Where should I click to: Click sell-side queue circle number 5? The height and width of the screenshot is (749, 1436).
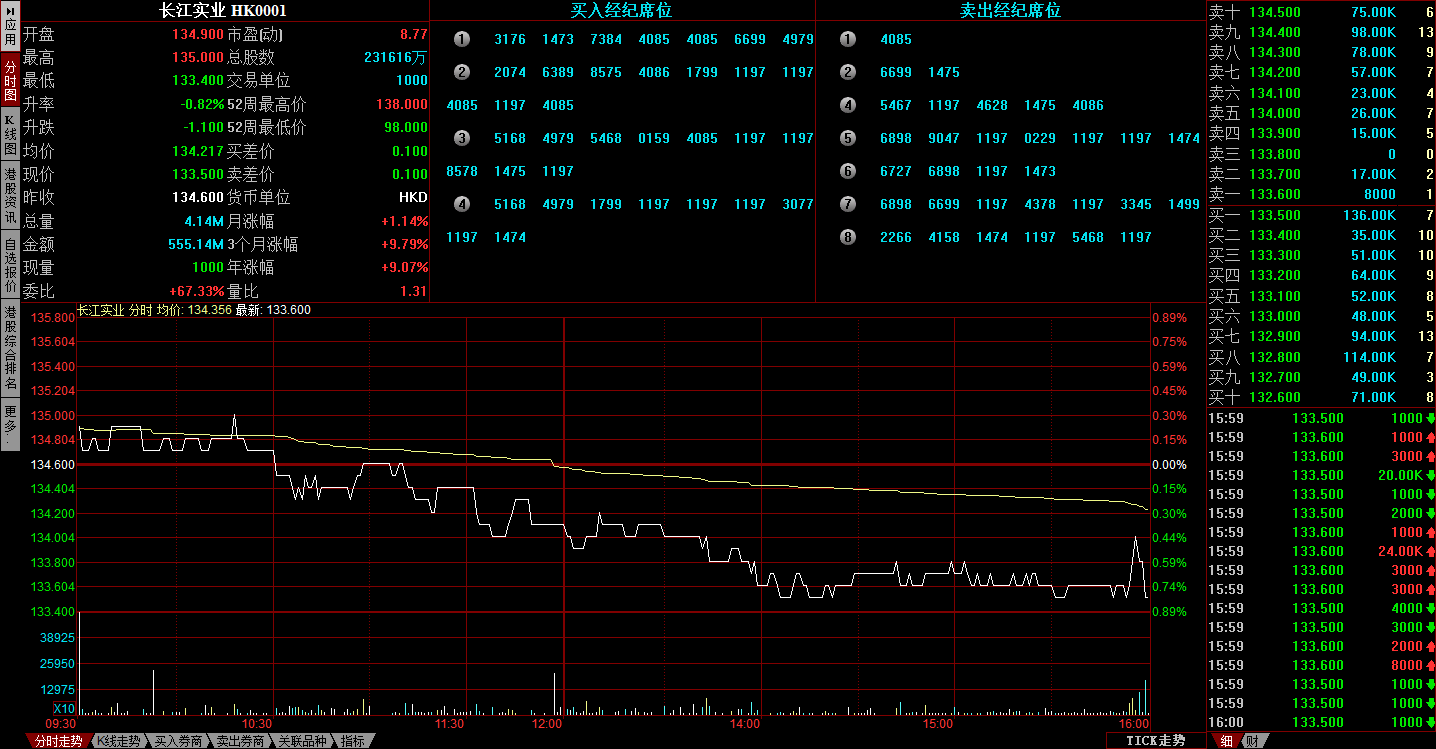[848, 138]
